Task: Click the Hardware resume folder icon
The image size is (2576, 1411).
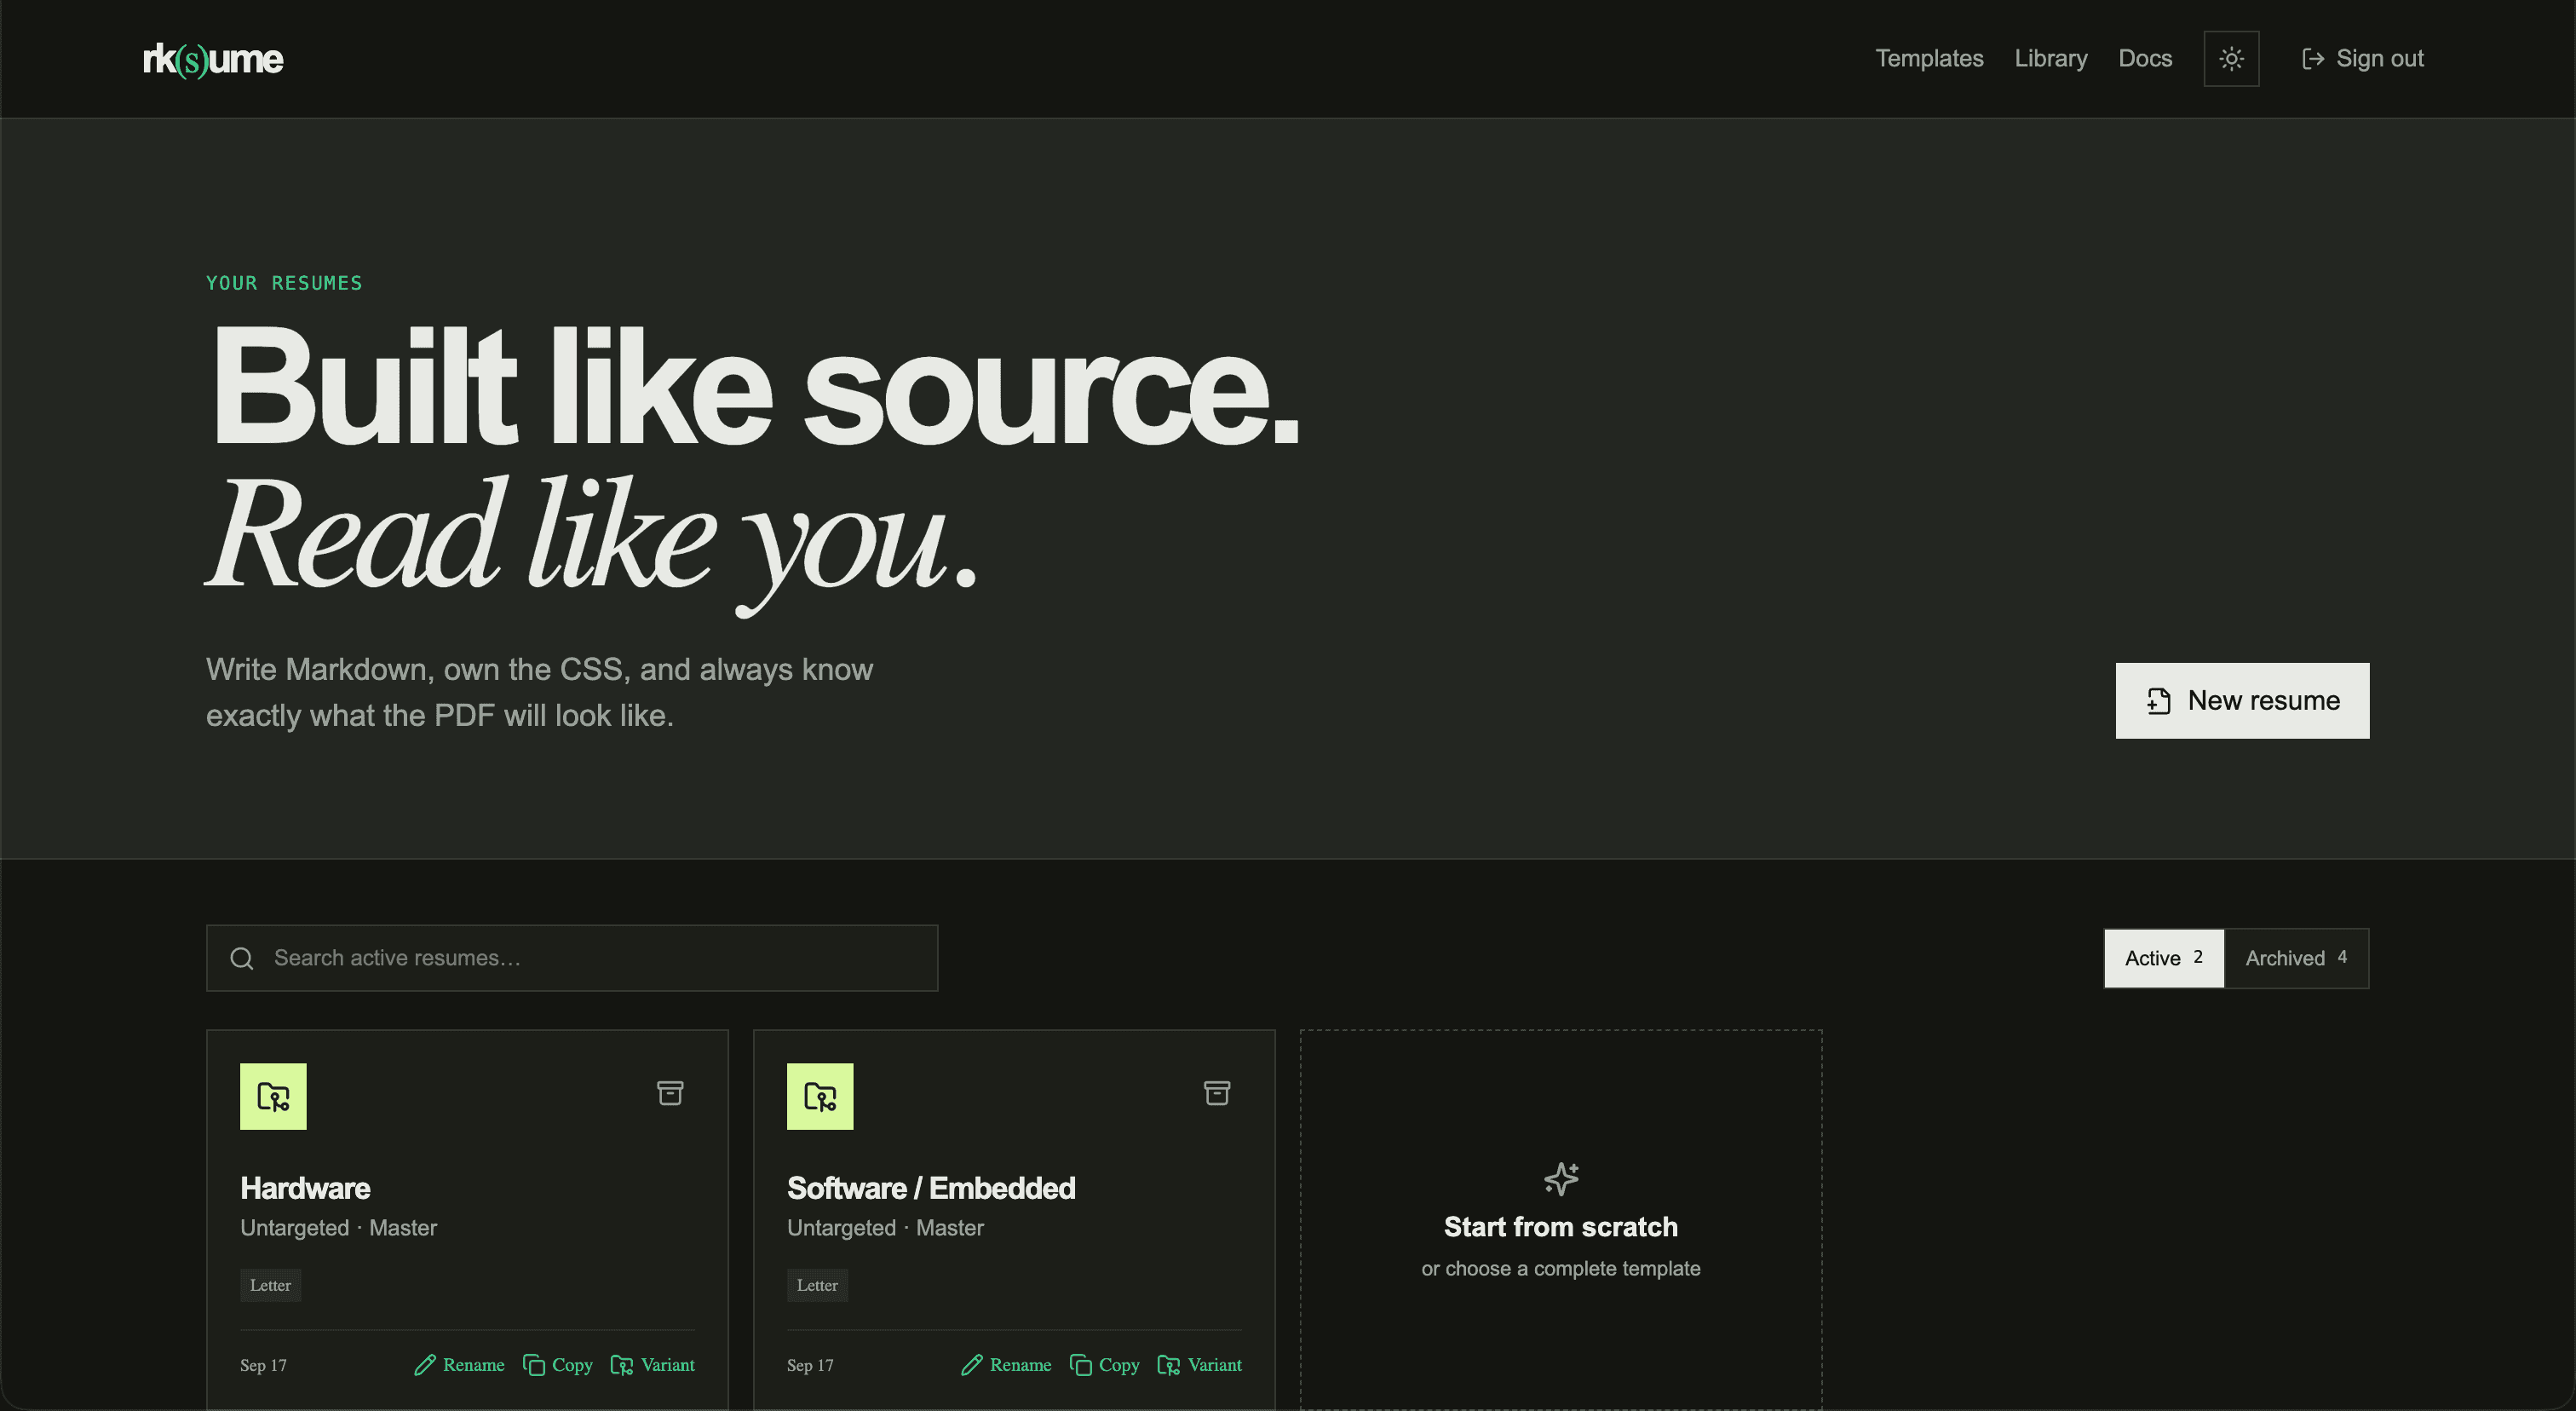Action: [273, 1097]
